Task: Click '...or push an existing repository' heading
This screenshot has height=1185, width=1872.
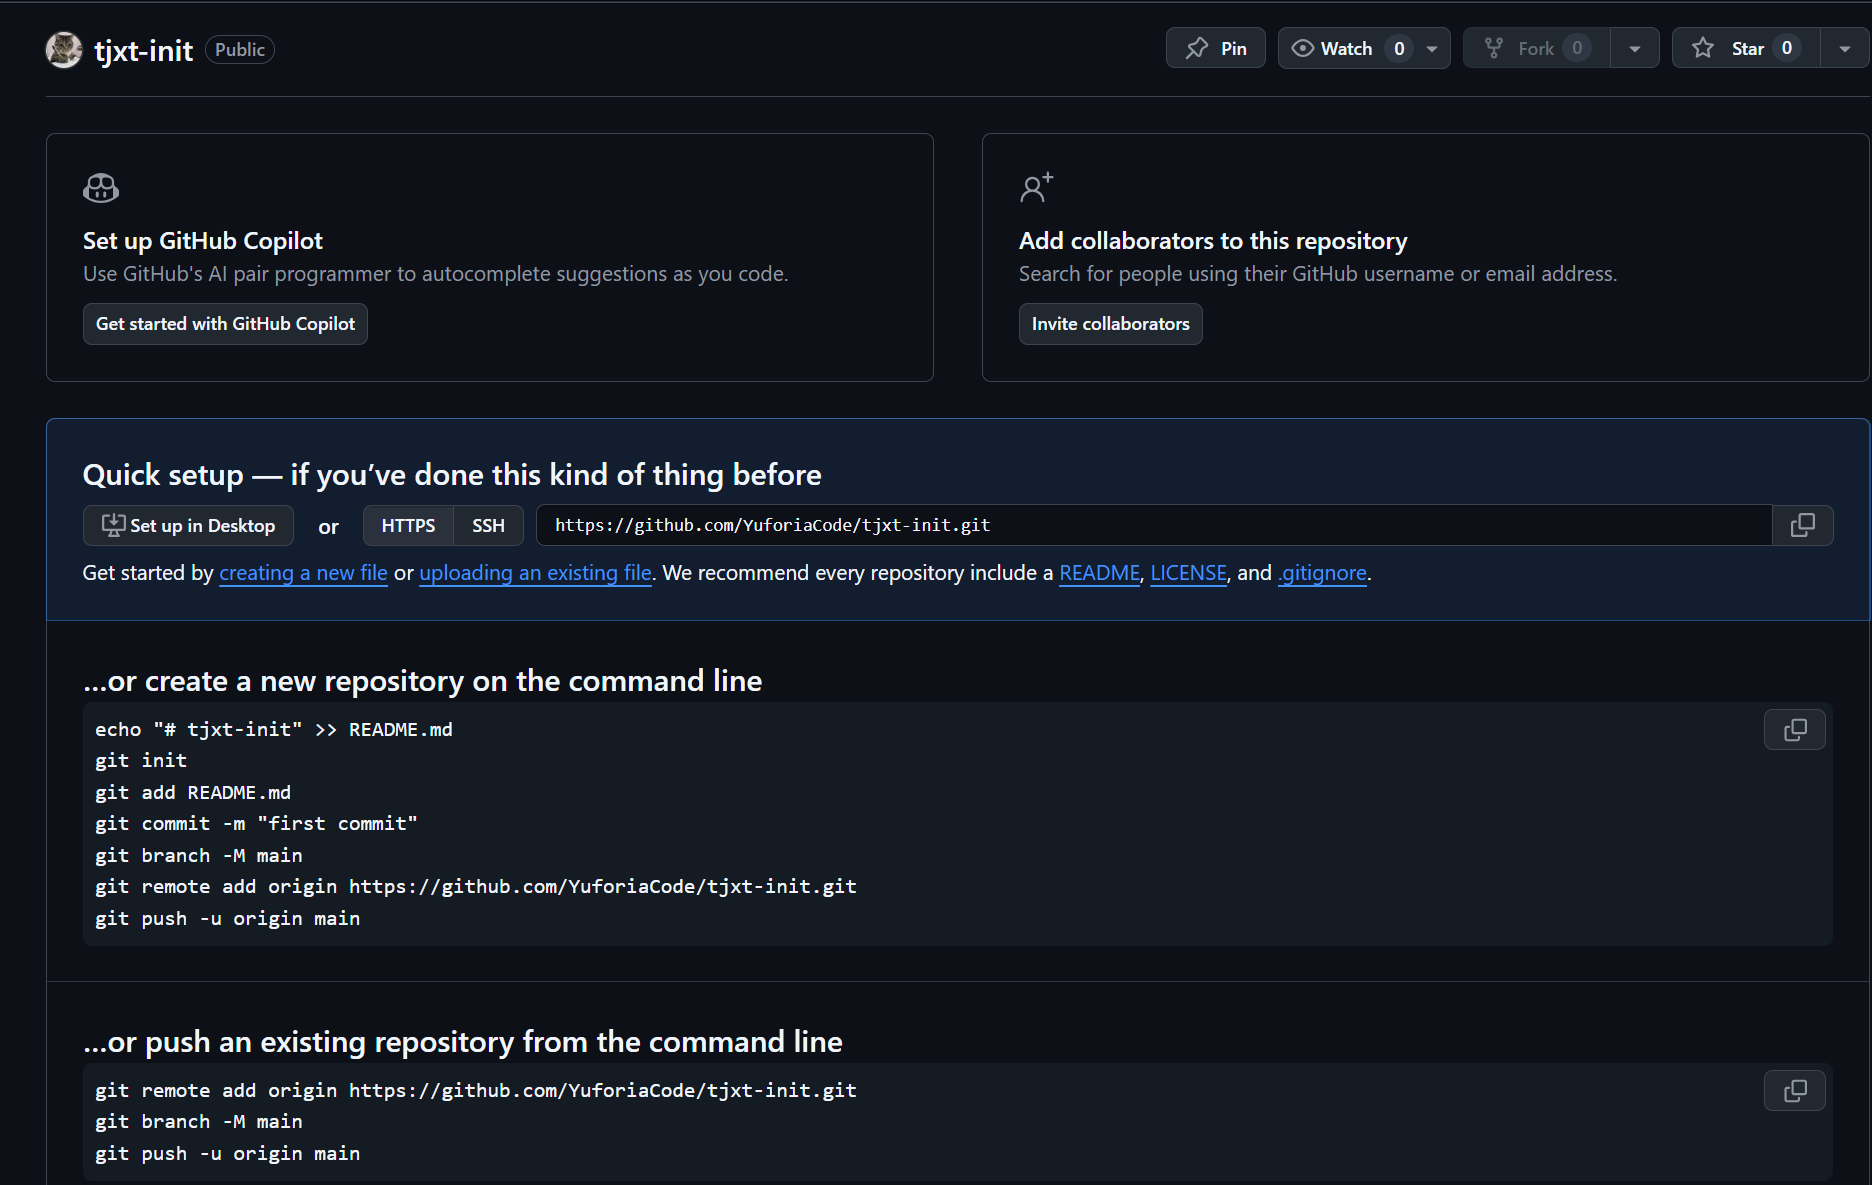Action: tap(463, 1042)
